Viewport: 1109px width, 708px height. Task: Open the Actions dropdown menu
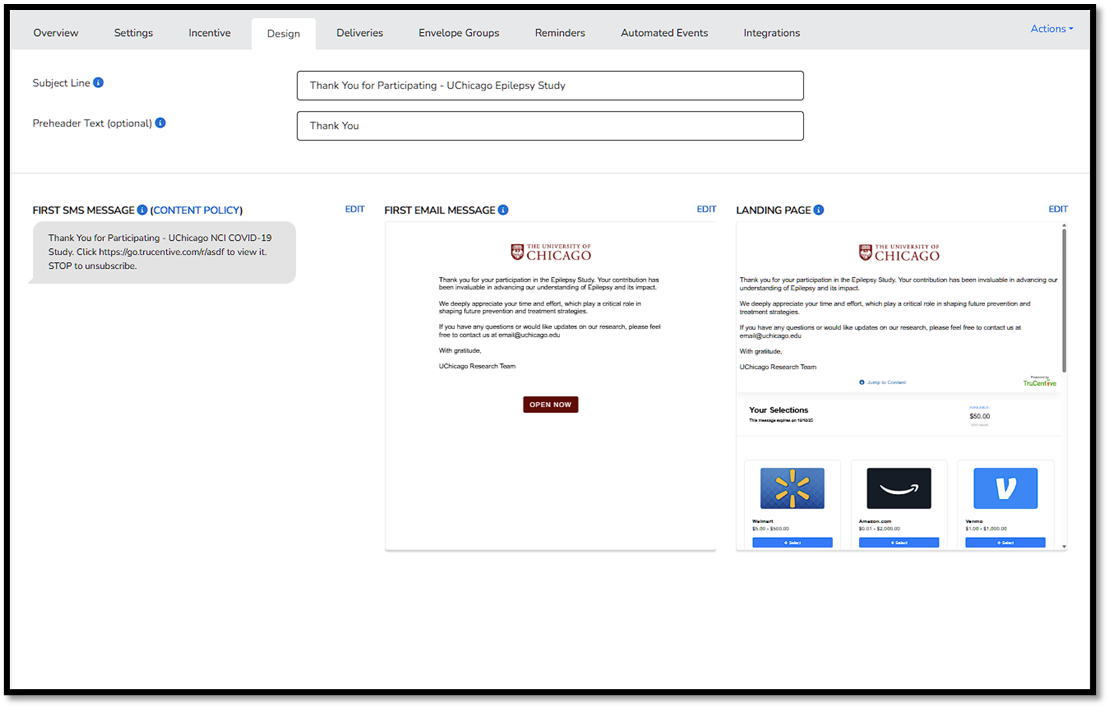(x=1051, y=28)
